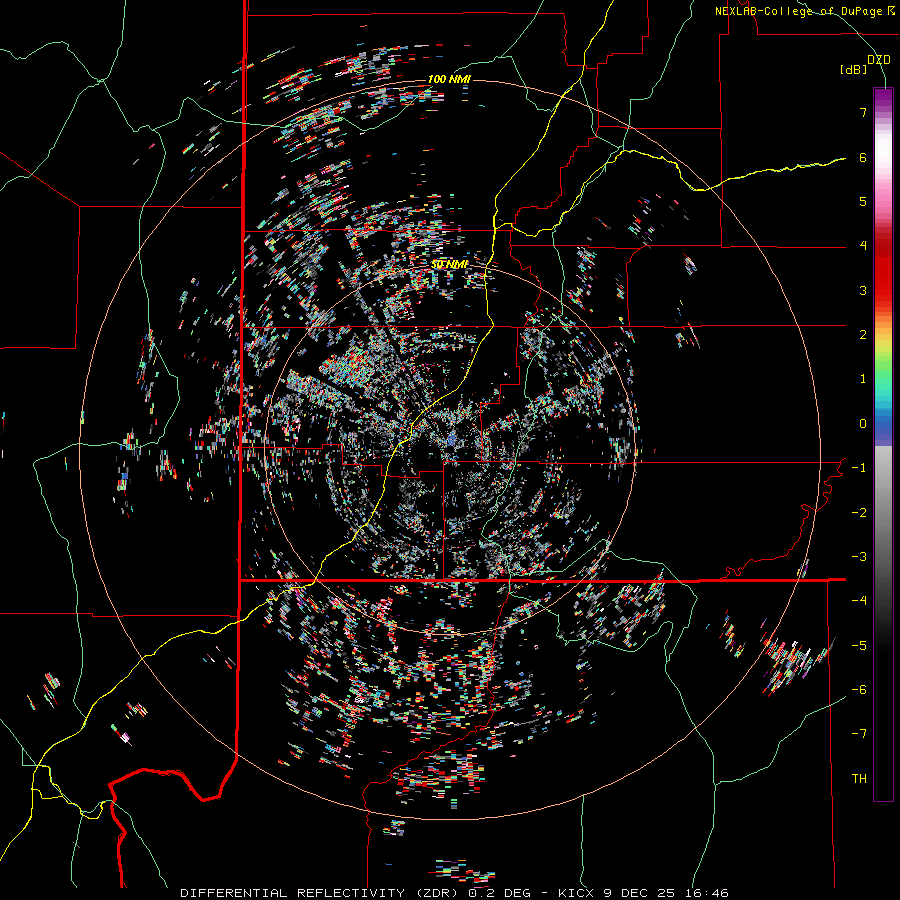The width and height of the screenshot is (900, 900).
Task: Click the DIFFERENTIAL REFLECTIVITY (ZDR) caption text
Action: (319, 893)
